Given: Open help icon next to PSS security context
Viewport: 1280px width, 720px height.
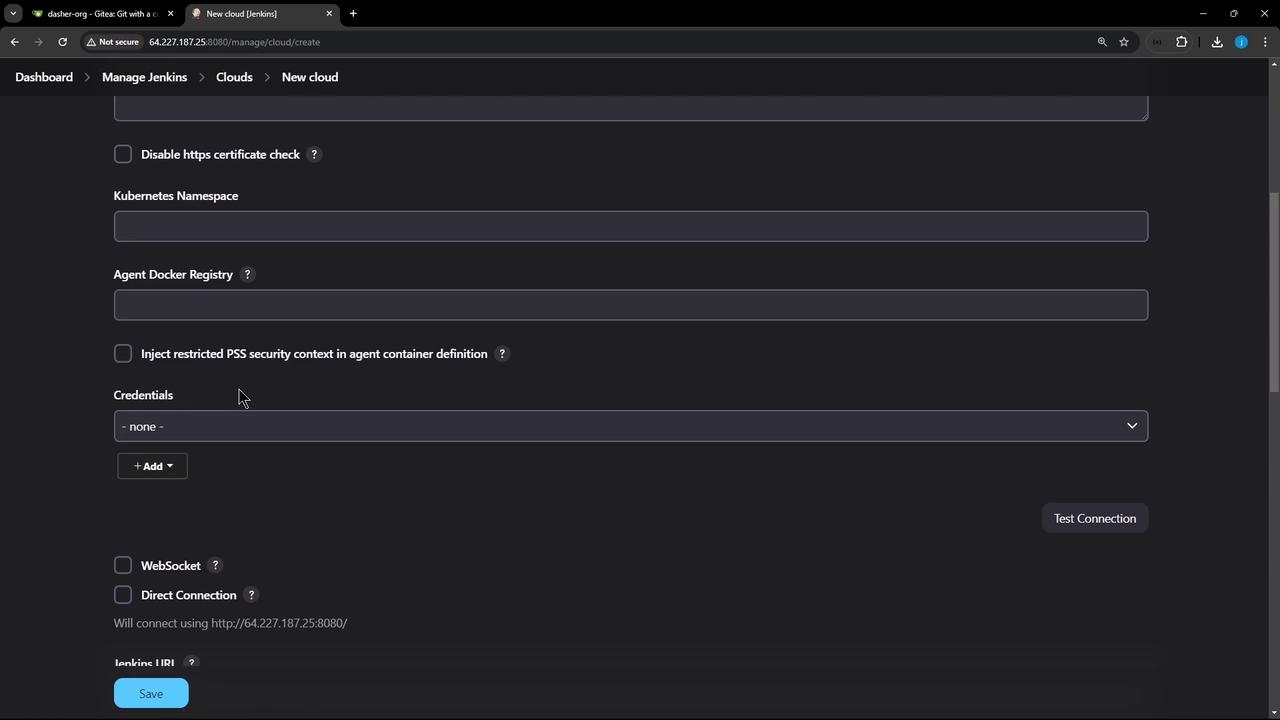Looking at the screenshot, I should click(x=502, y=354).
